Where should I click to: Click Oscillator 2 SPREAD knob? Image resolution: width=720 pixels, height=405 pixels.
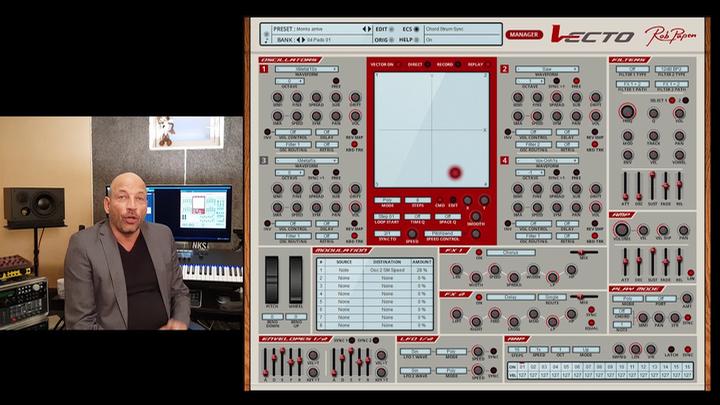coord(557,97)
